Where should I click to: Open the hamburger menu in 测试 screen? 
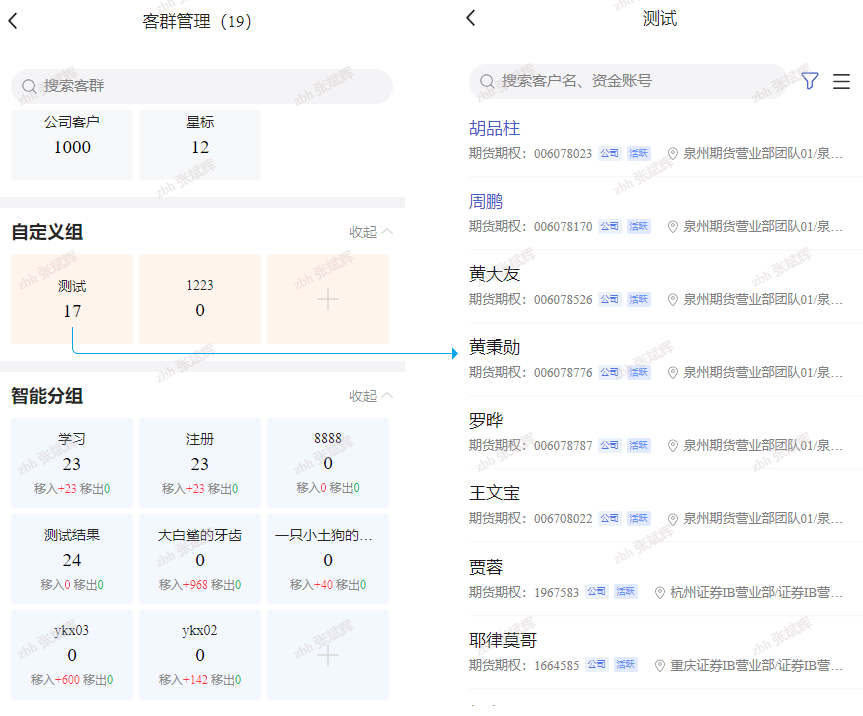841,81
